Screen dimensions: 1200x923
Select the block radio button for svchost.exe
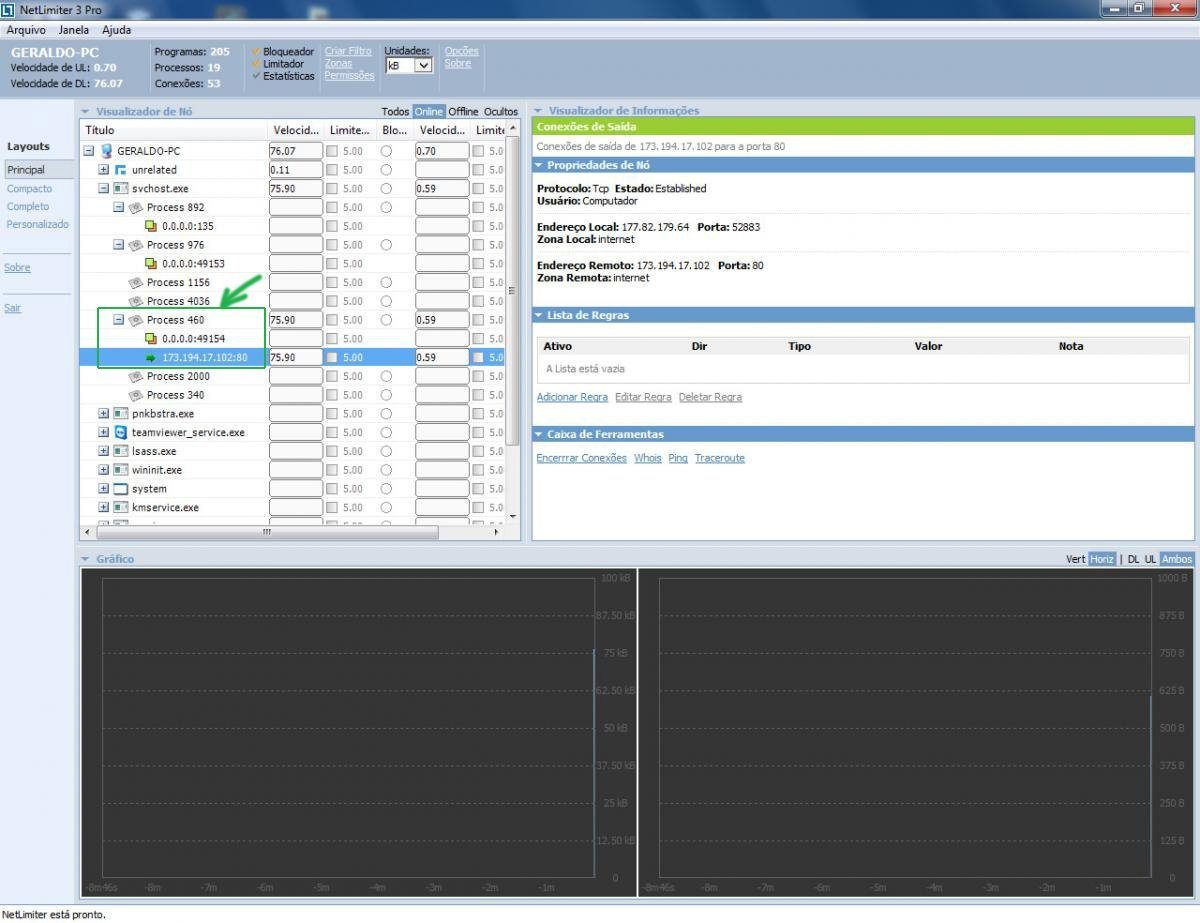[386, 189]
